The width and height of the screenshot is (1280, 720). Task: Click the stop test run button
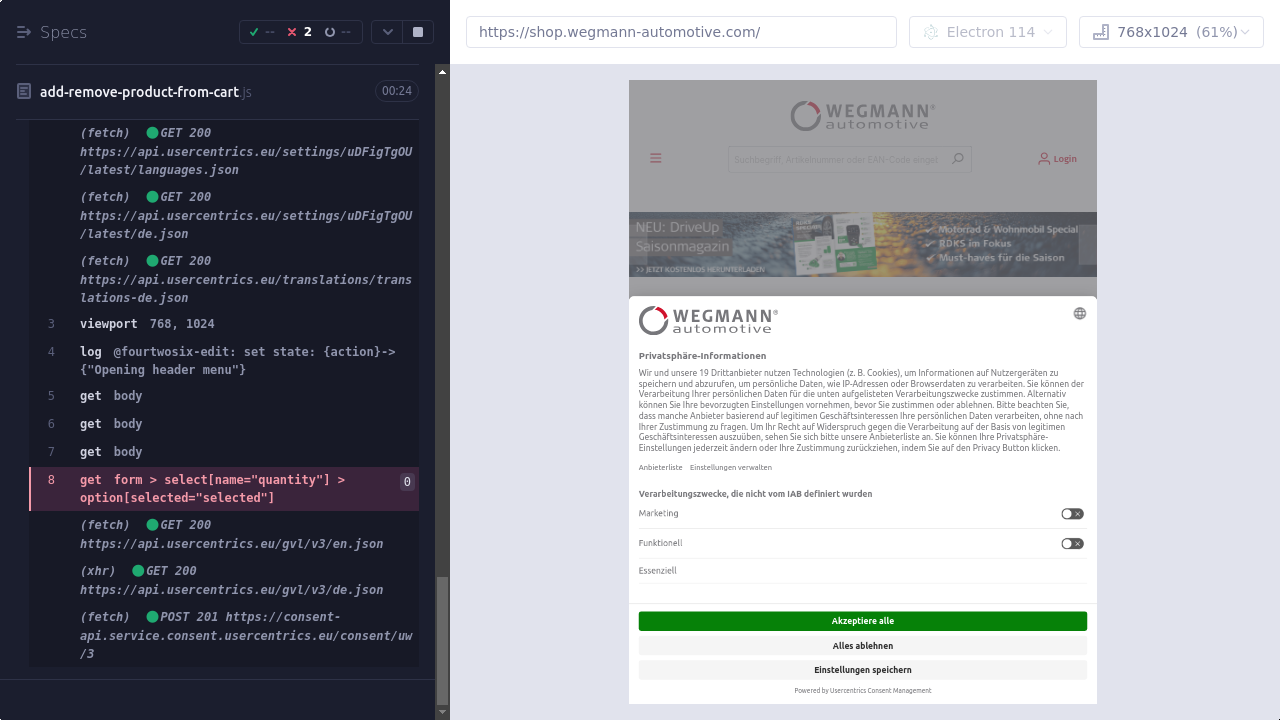tap(417, 32)
